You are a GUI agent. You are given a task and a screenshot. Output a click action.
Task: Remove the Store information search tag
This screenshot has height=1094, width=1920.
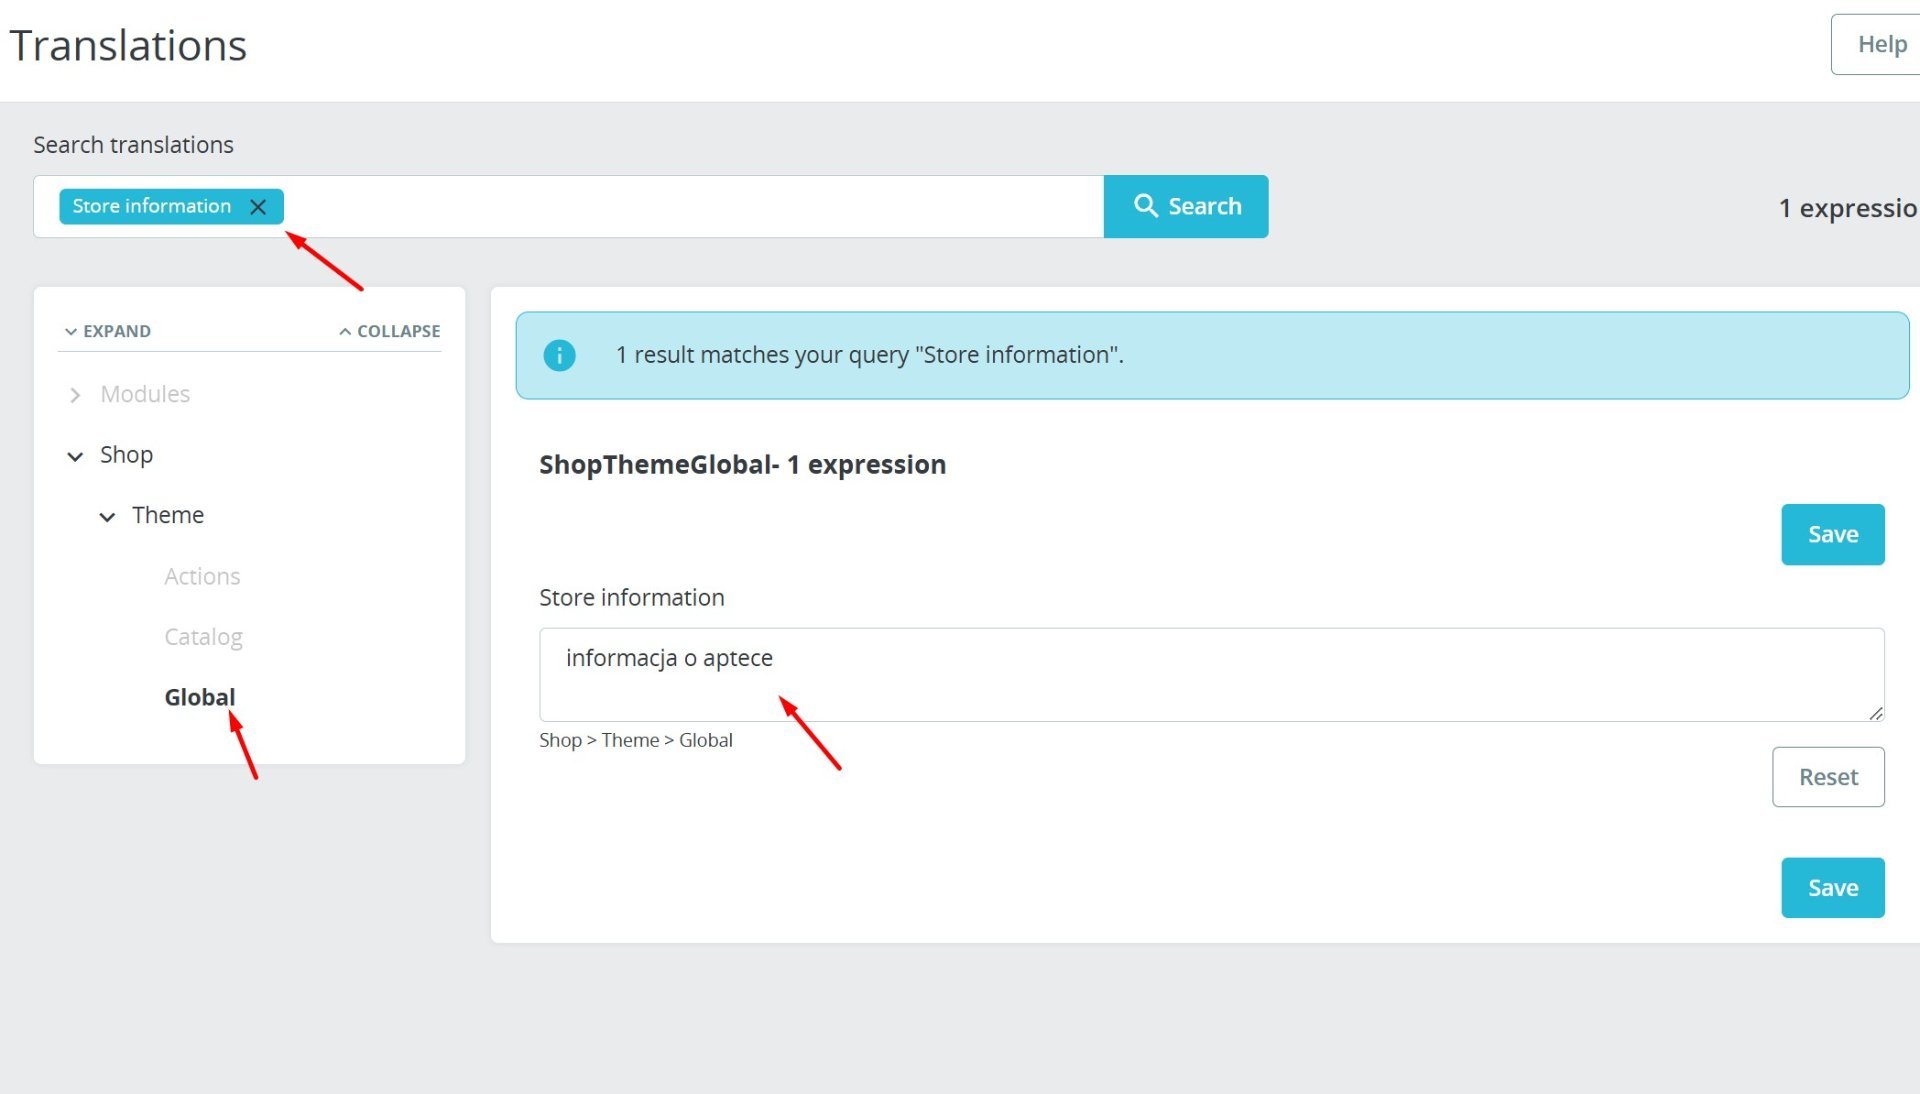258,207
